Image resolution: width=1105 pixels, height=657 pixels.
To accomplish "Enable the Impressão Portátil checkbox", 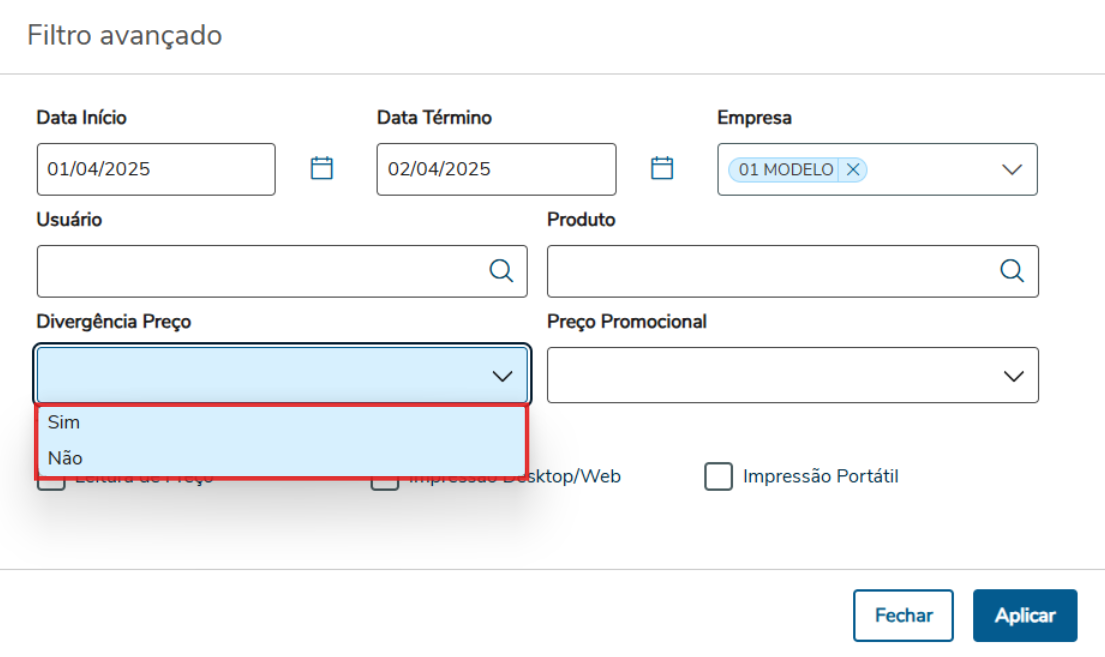I will (x=718, y=477).
